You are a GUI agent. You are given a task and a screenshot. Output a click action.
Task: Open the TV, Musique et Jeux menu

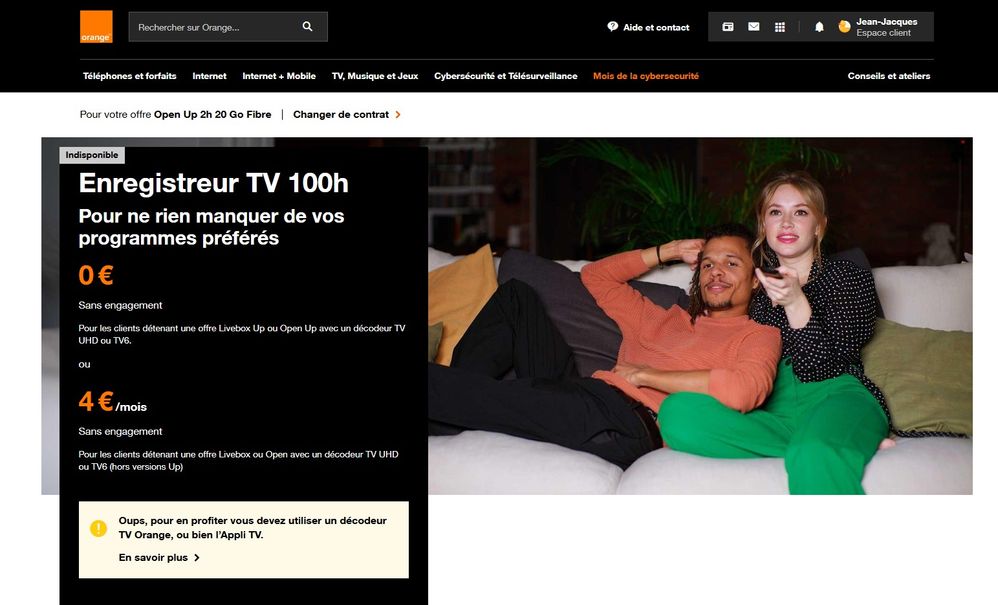pos(375,76)
